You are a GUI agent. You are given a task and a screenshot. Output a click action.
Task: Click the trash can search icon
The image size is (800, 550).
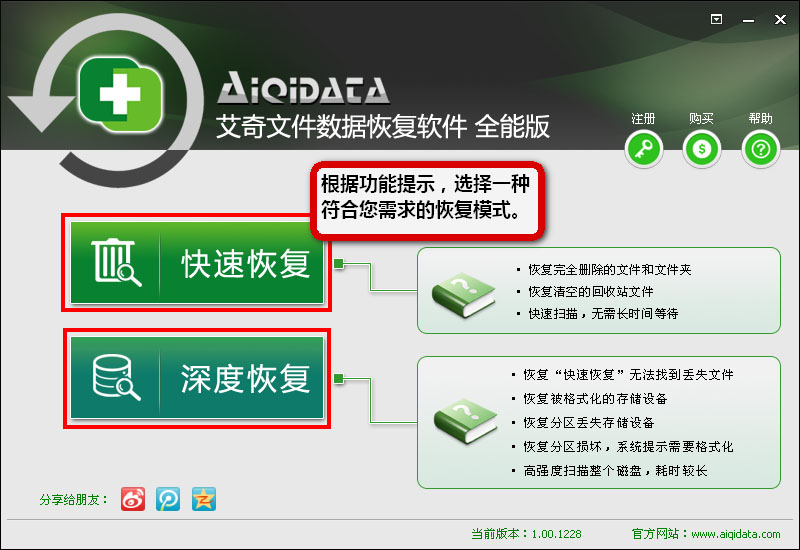click(x=116, y=262)
